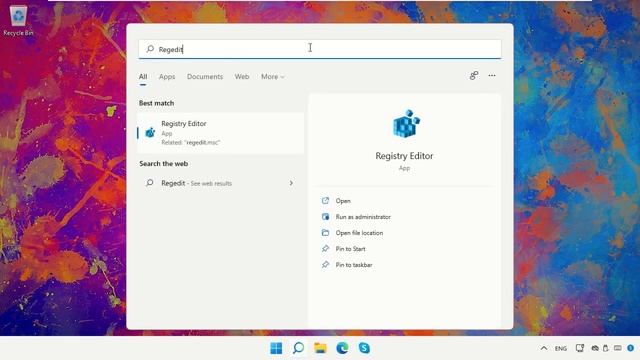This screenshot has width=640, height=360.
Task: Click the Best match heading
Action: click(x=156, y=103)
